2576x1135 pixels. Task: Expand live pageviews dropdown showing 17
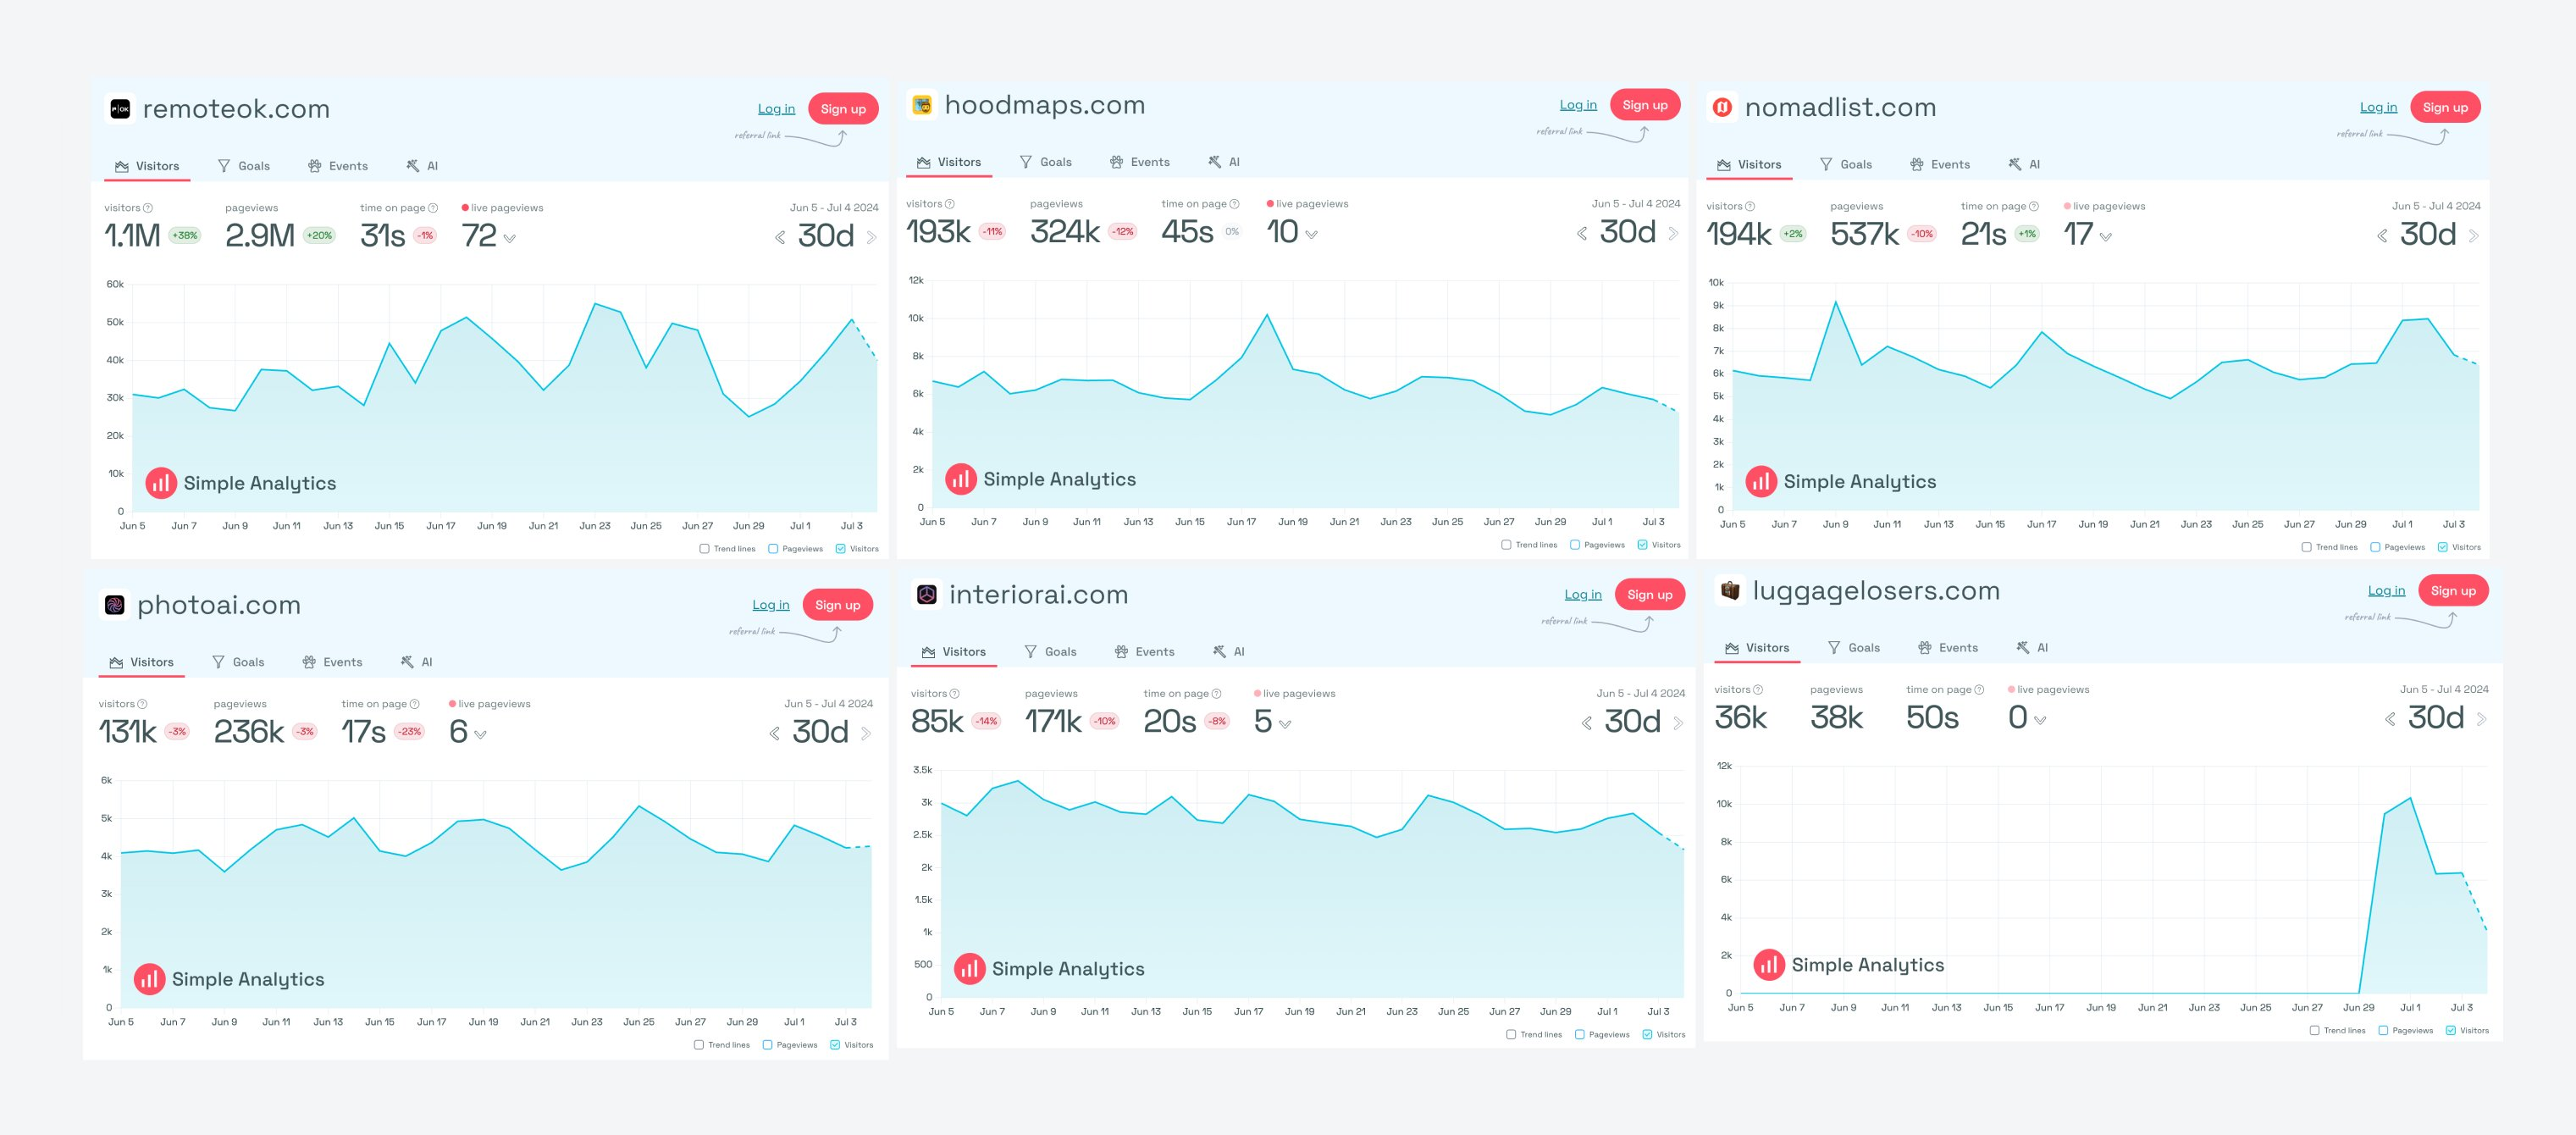point(2106,237)
